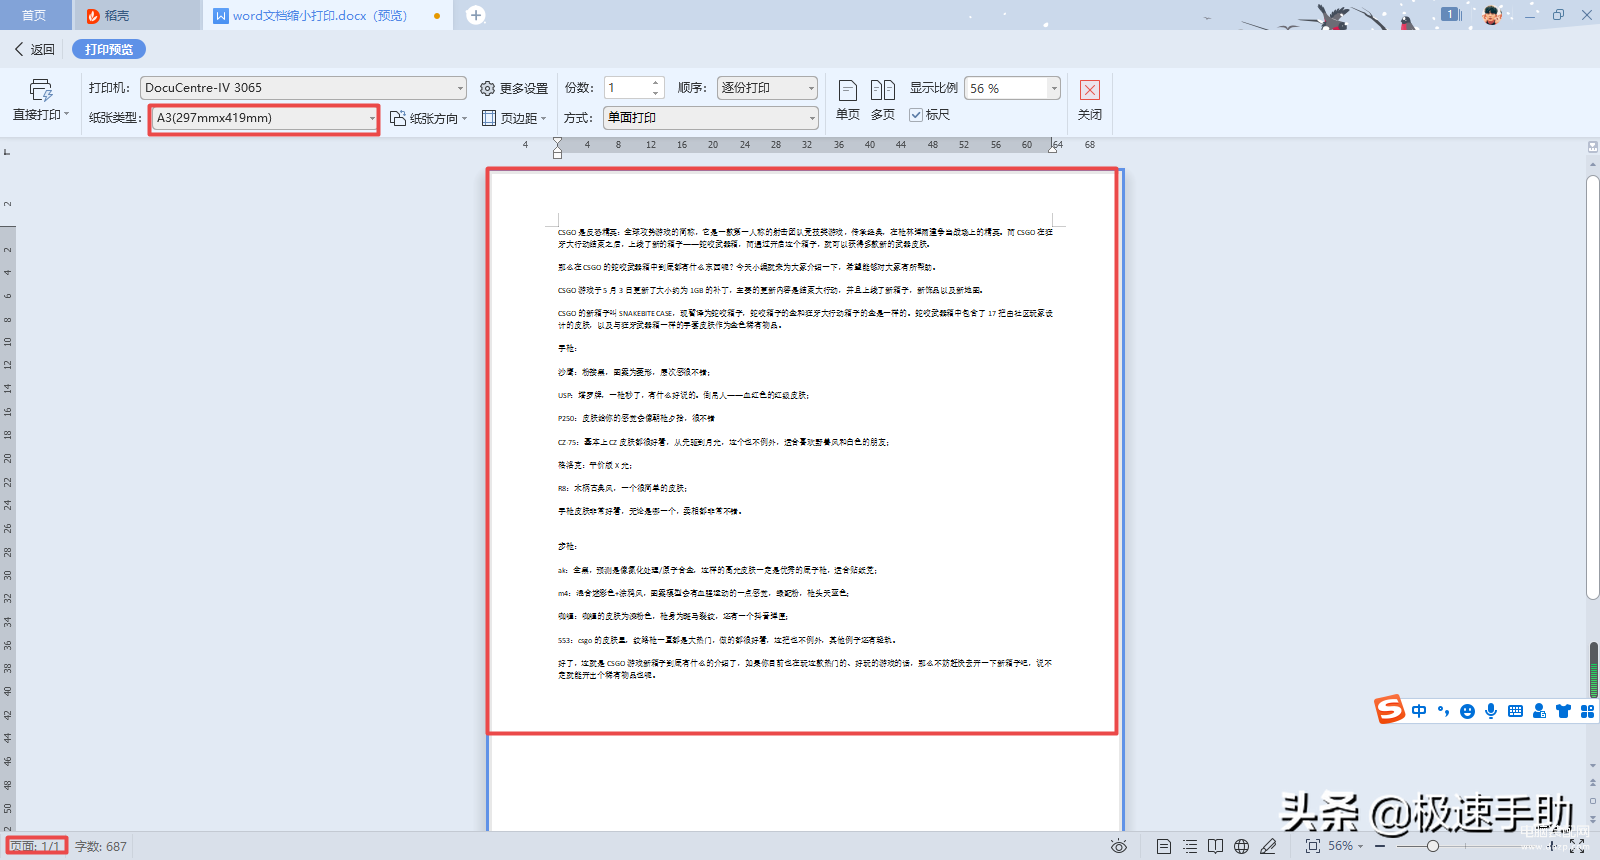Image resolution: width=1600 pixels, height=860 pixels.
Task: Open the 顺序 逐份打印 dropdown
Action: [768, 88]
